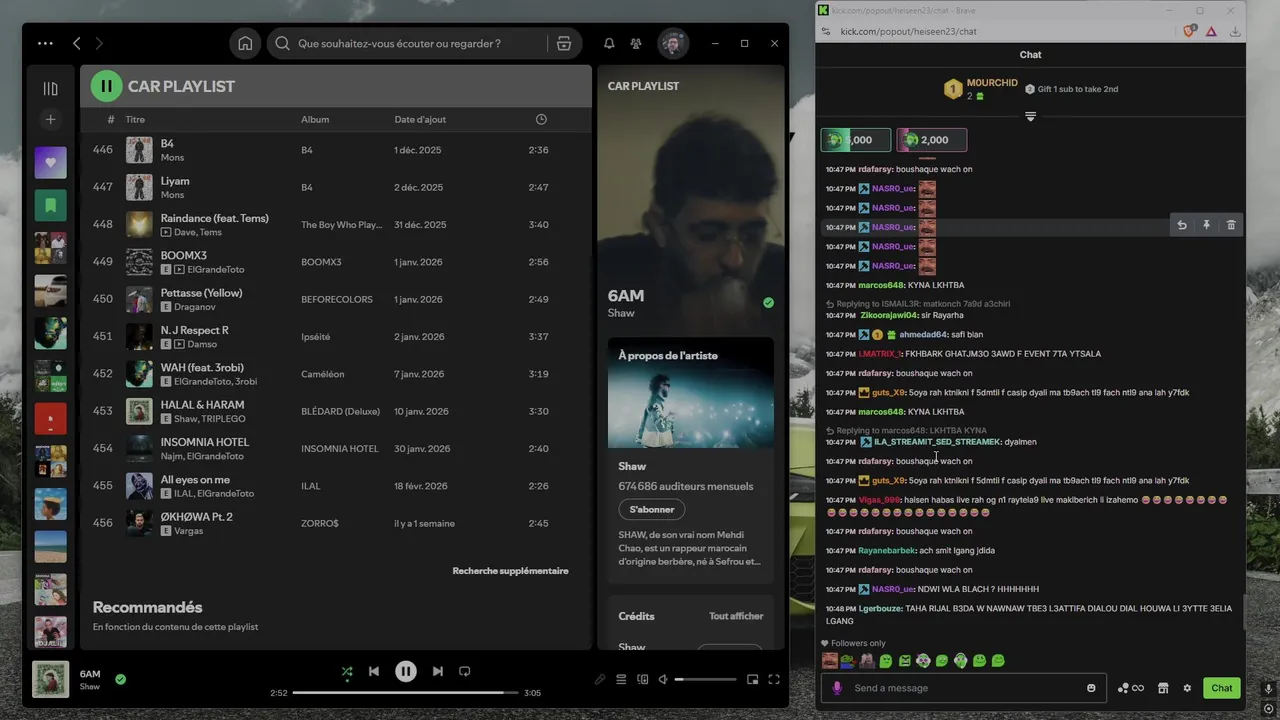The height and width of the screenshot is (720, 1280).
Task: Focus the Spotify search field
Action: coord(410,43)
